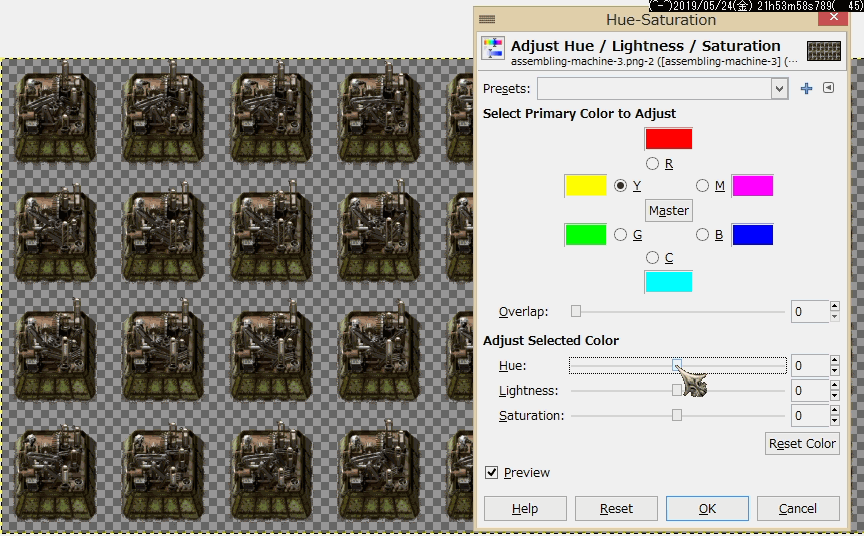Click the Overlap slider handle
Viewport: 864px width, 536px height.
coord(576,311)
